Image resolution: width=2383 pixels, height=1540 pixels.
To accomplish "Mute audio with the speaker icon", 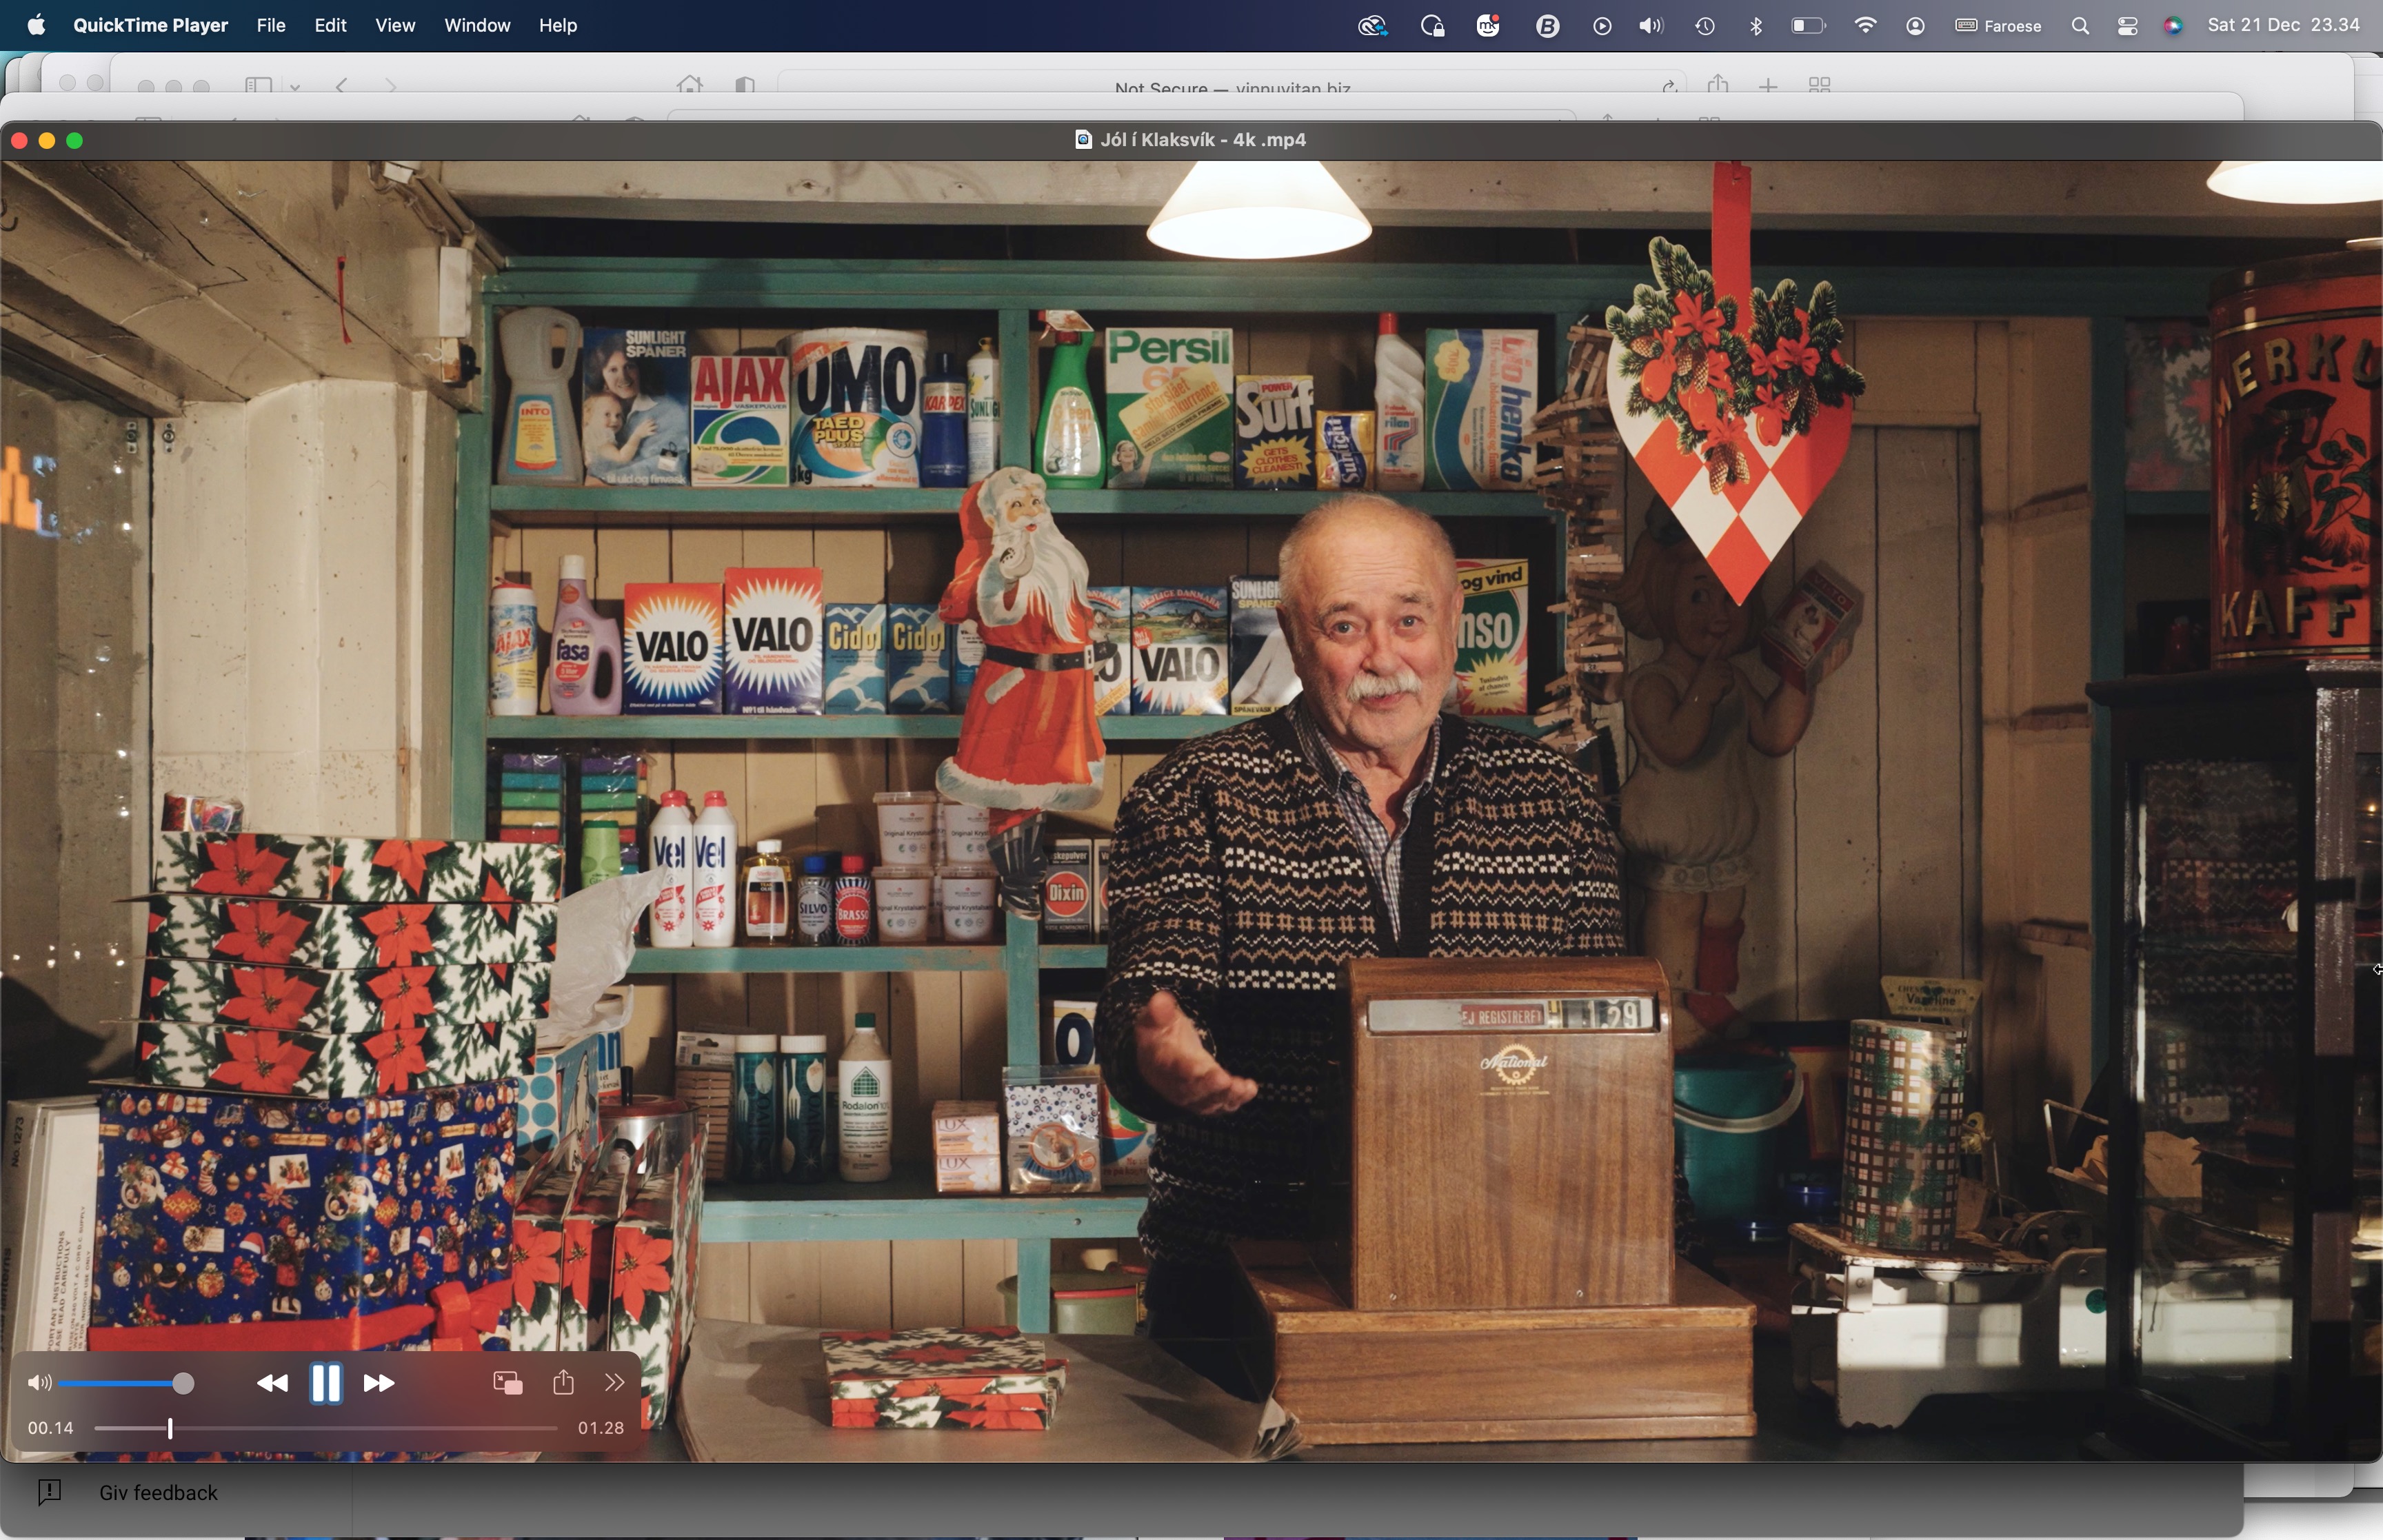I will [x=39, y=1384].
